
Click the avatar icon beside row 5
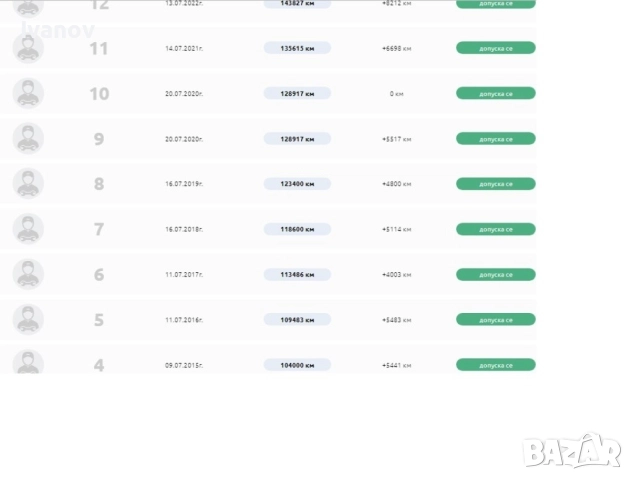[x=28, y=319]
